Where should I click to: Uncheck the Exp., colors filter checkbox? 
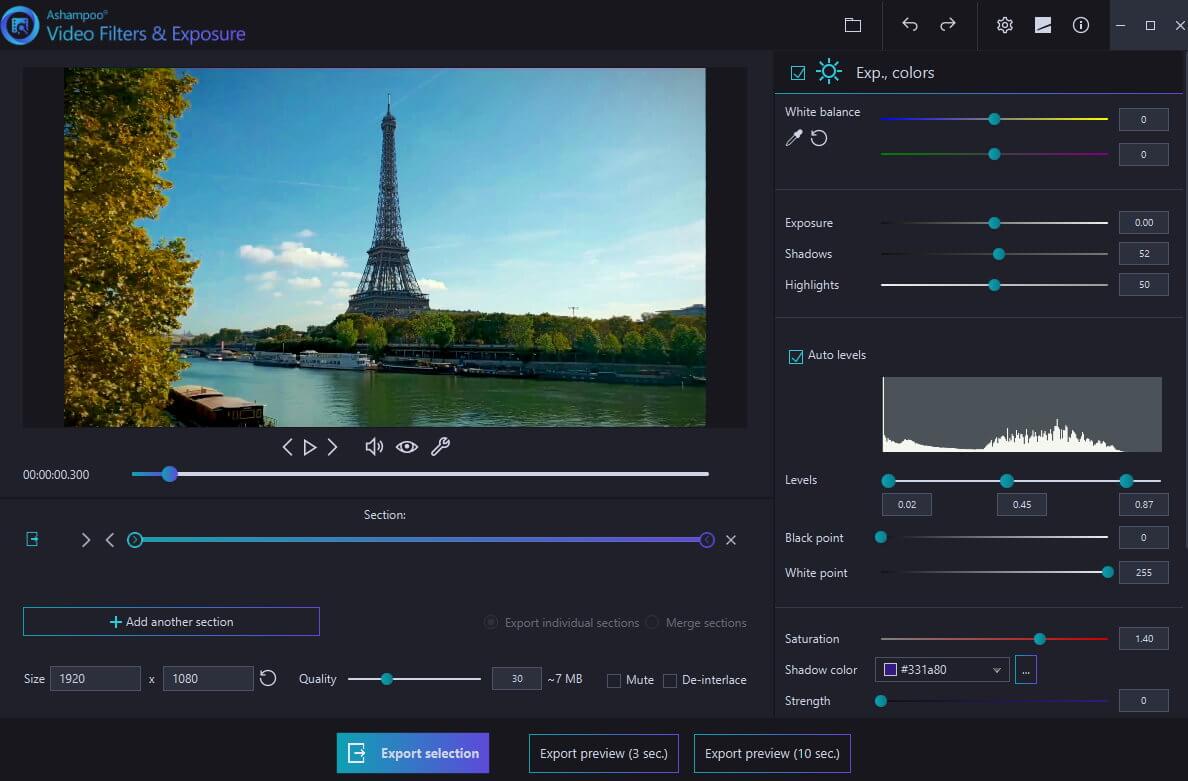(797, 72)
